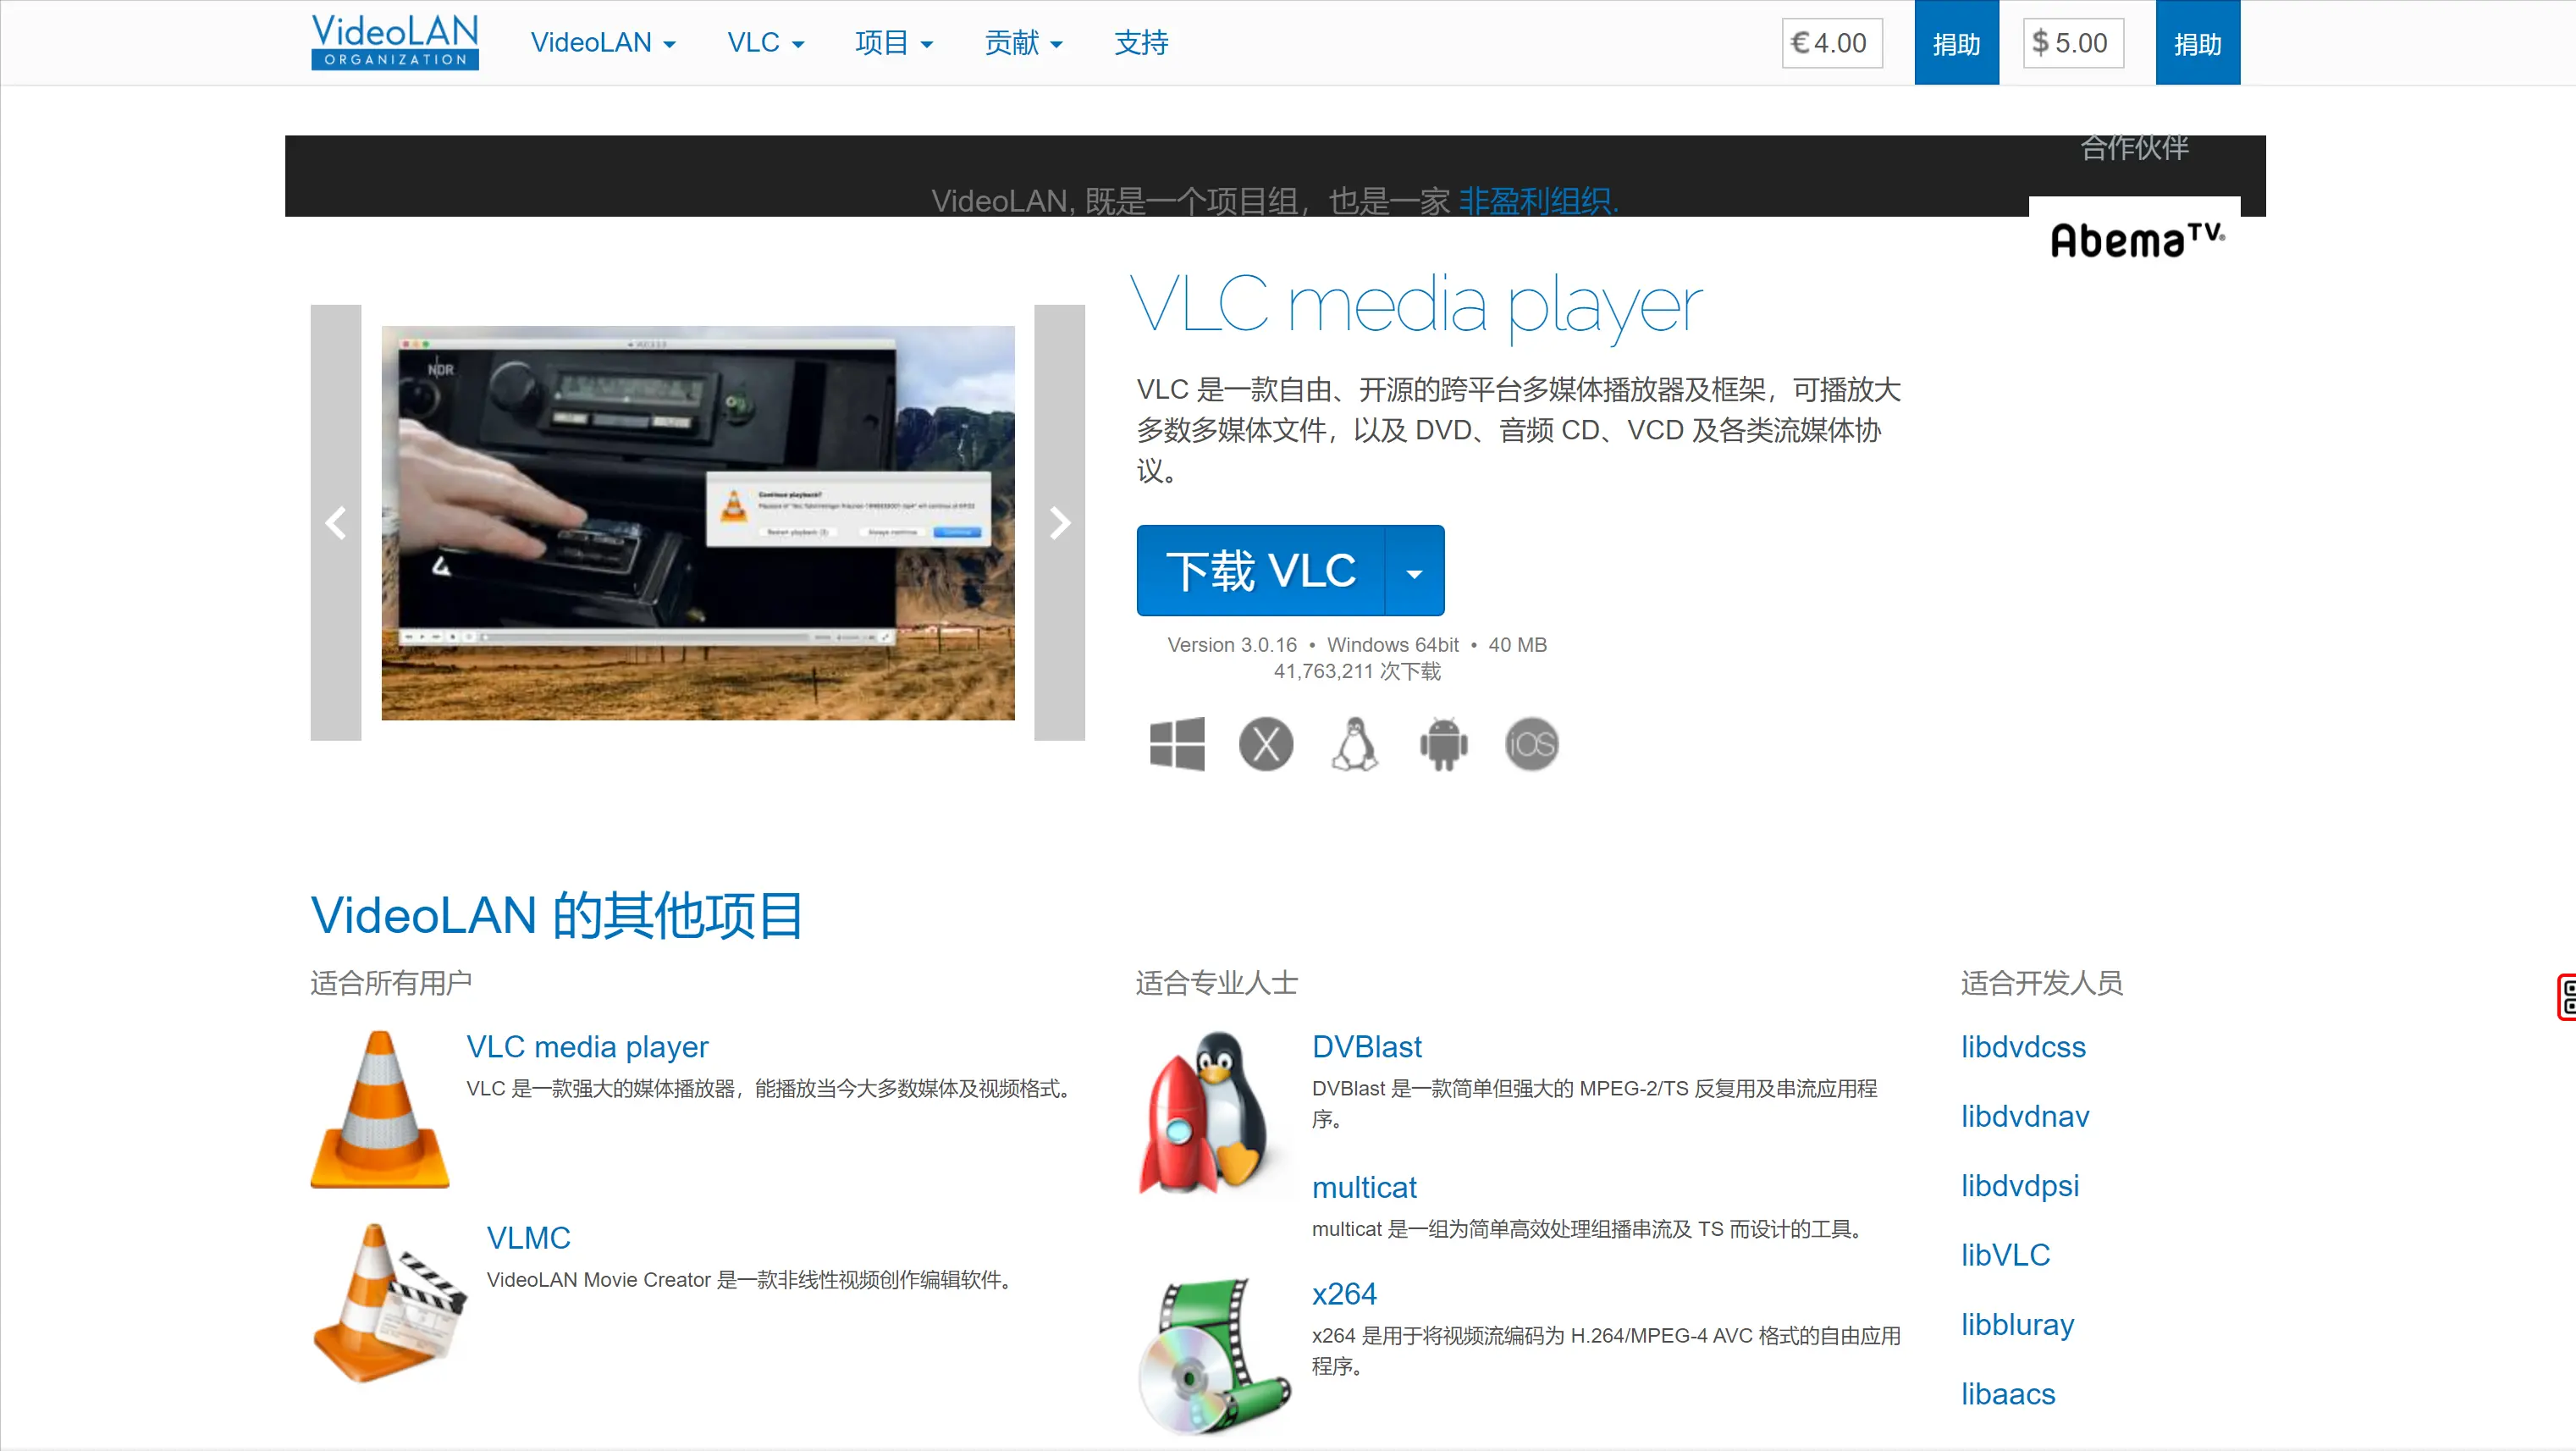Expand the download VLC dropdown arrow
Image resolution: width=2576 pixels, height=1451 pixels.
[x=1414, y=572]
